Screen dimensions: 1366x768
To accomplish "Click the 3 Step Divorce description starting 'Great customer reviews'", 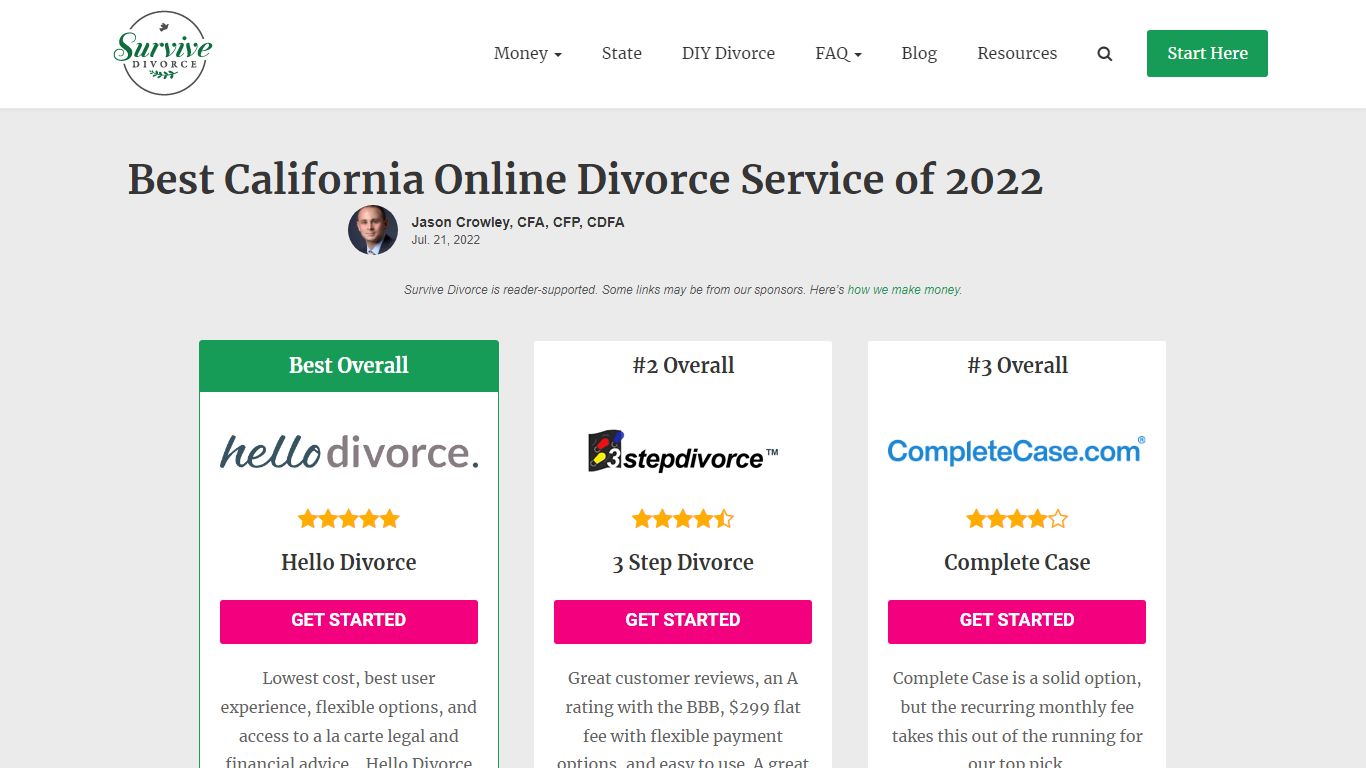I will (683, 720).
